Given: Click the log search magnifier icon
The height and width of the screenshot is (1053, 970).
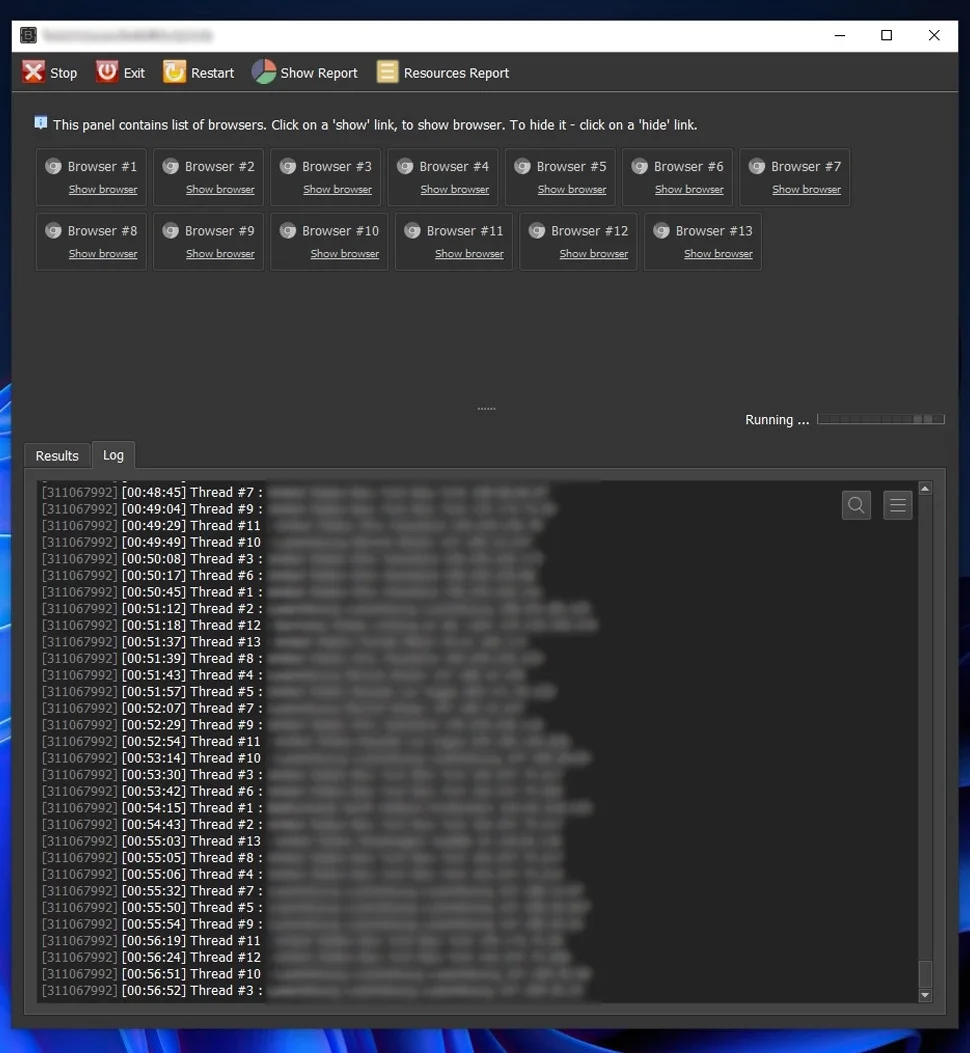Looking at the screenshot, I should click(856, 505).
